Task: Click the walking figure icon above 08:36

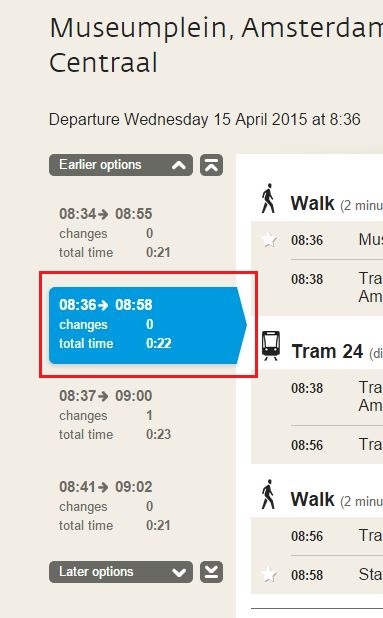Action: click(x=268, y=199)
